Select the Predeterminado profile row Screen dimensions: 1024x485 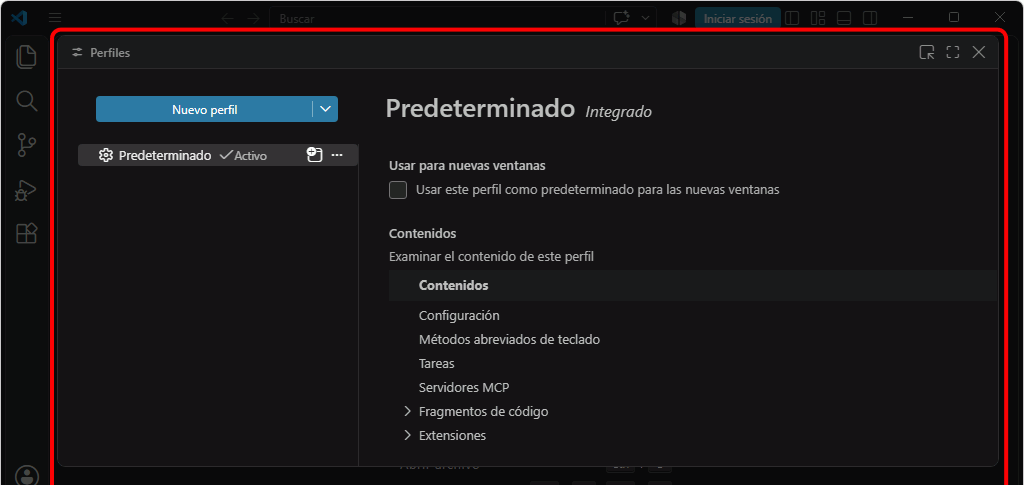pyautogui.click(x=217, y=155)
